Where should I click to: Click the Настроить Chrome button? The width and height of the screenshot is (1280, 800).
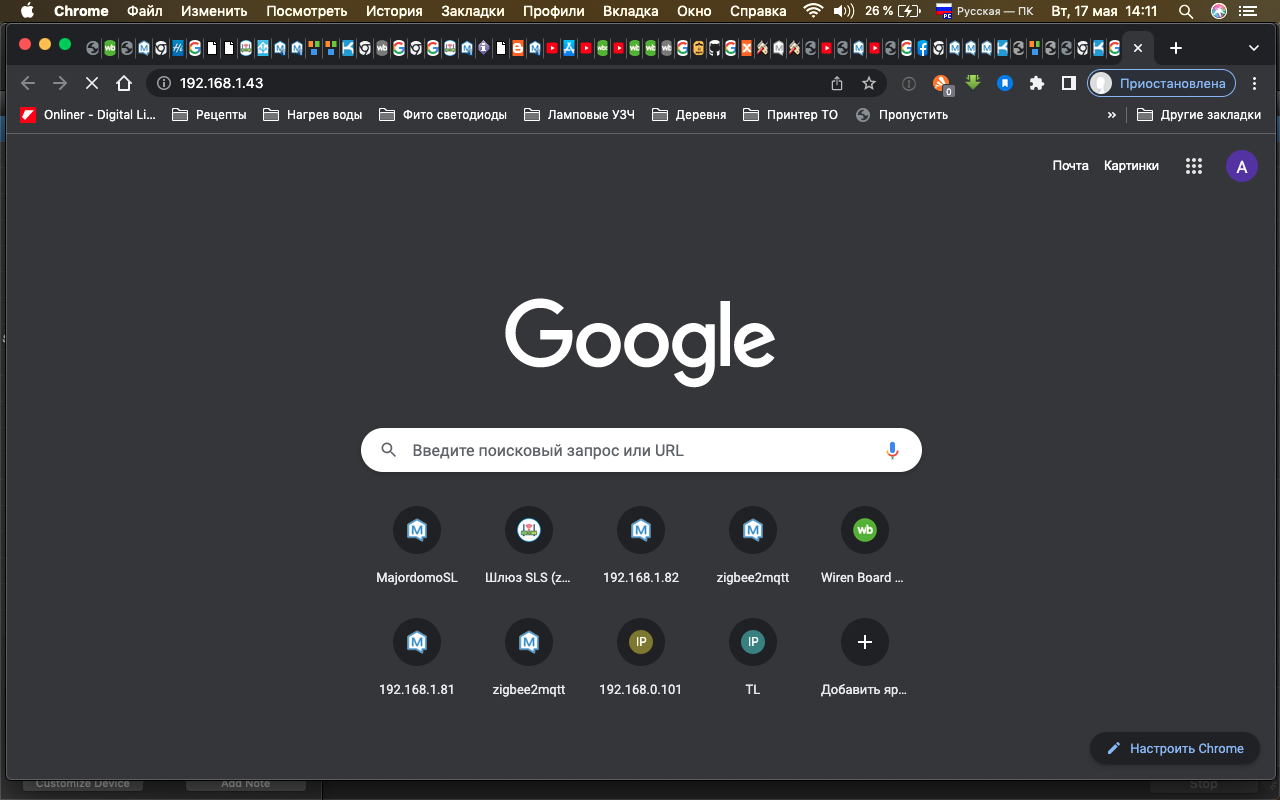click(x=1175, y=748)
